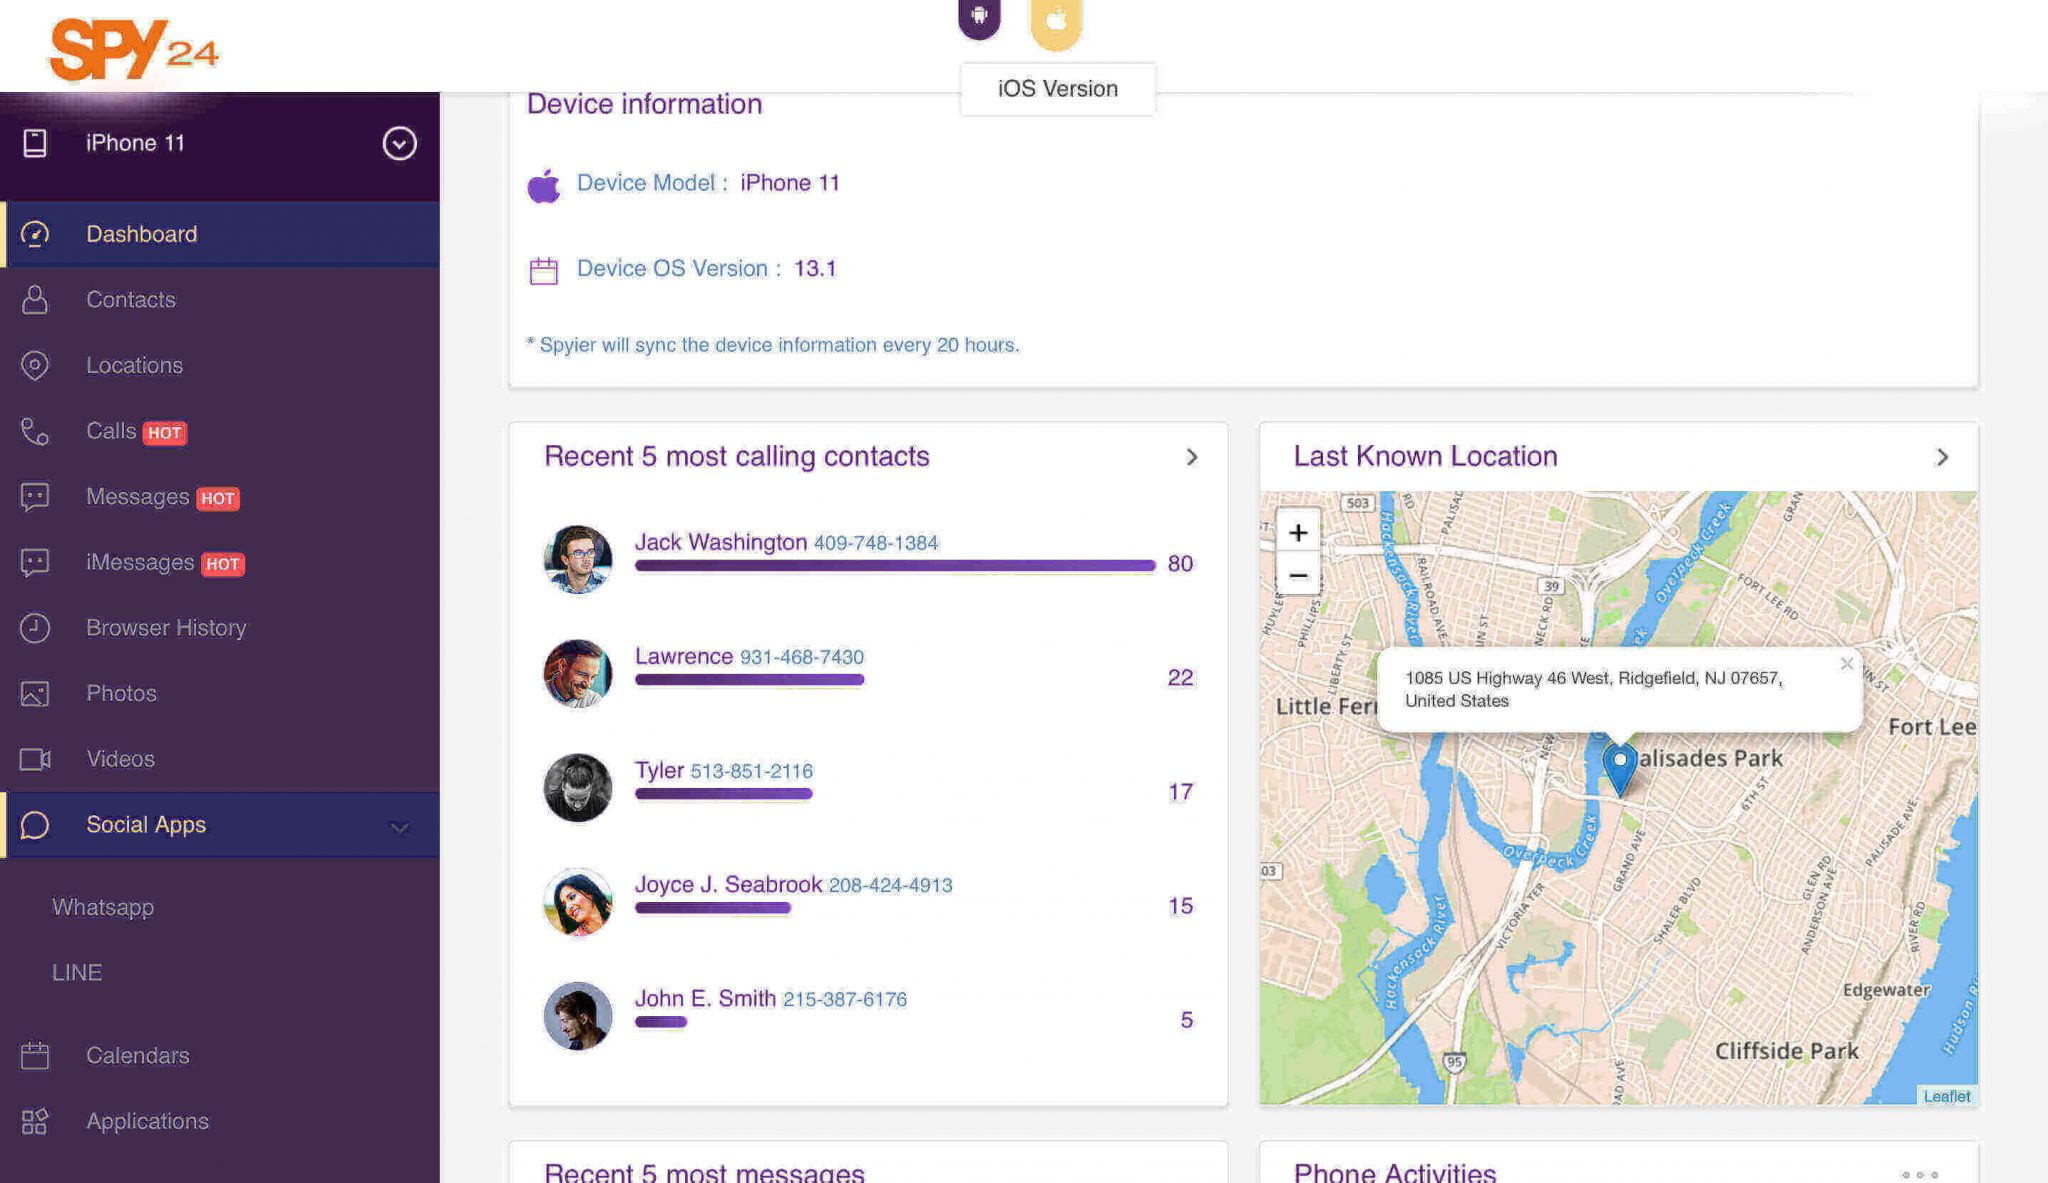Image resolution: width=2048 pixels, height=1183 pixels.
Task: Click the iOS Version tooltip label
Action: click(1058, 89)
